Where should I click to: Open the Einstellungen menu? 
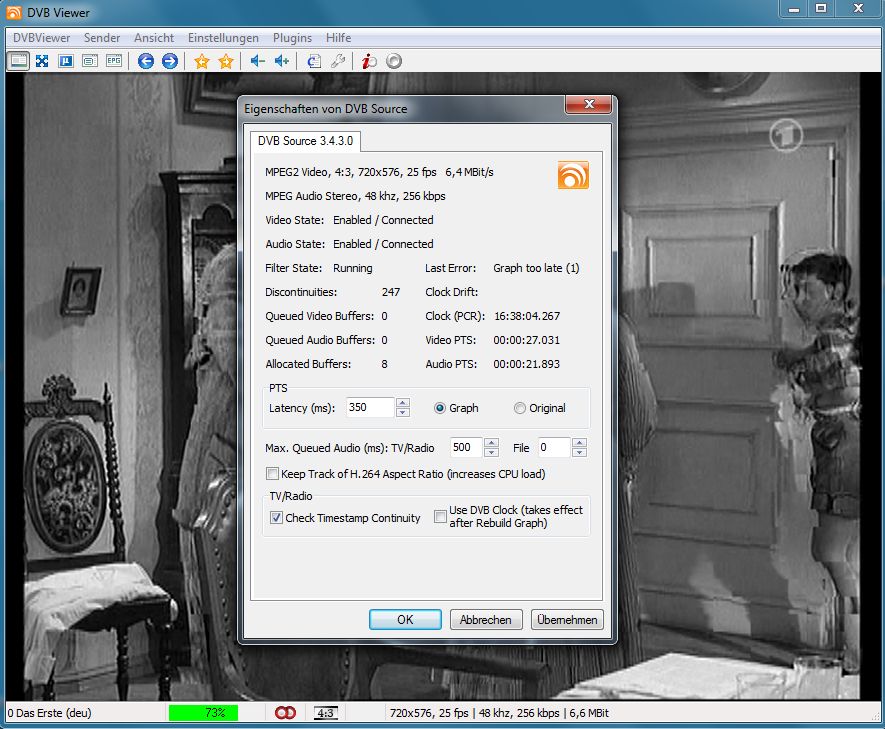coord(224,38)
